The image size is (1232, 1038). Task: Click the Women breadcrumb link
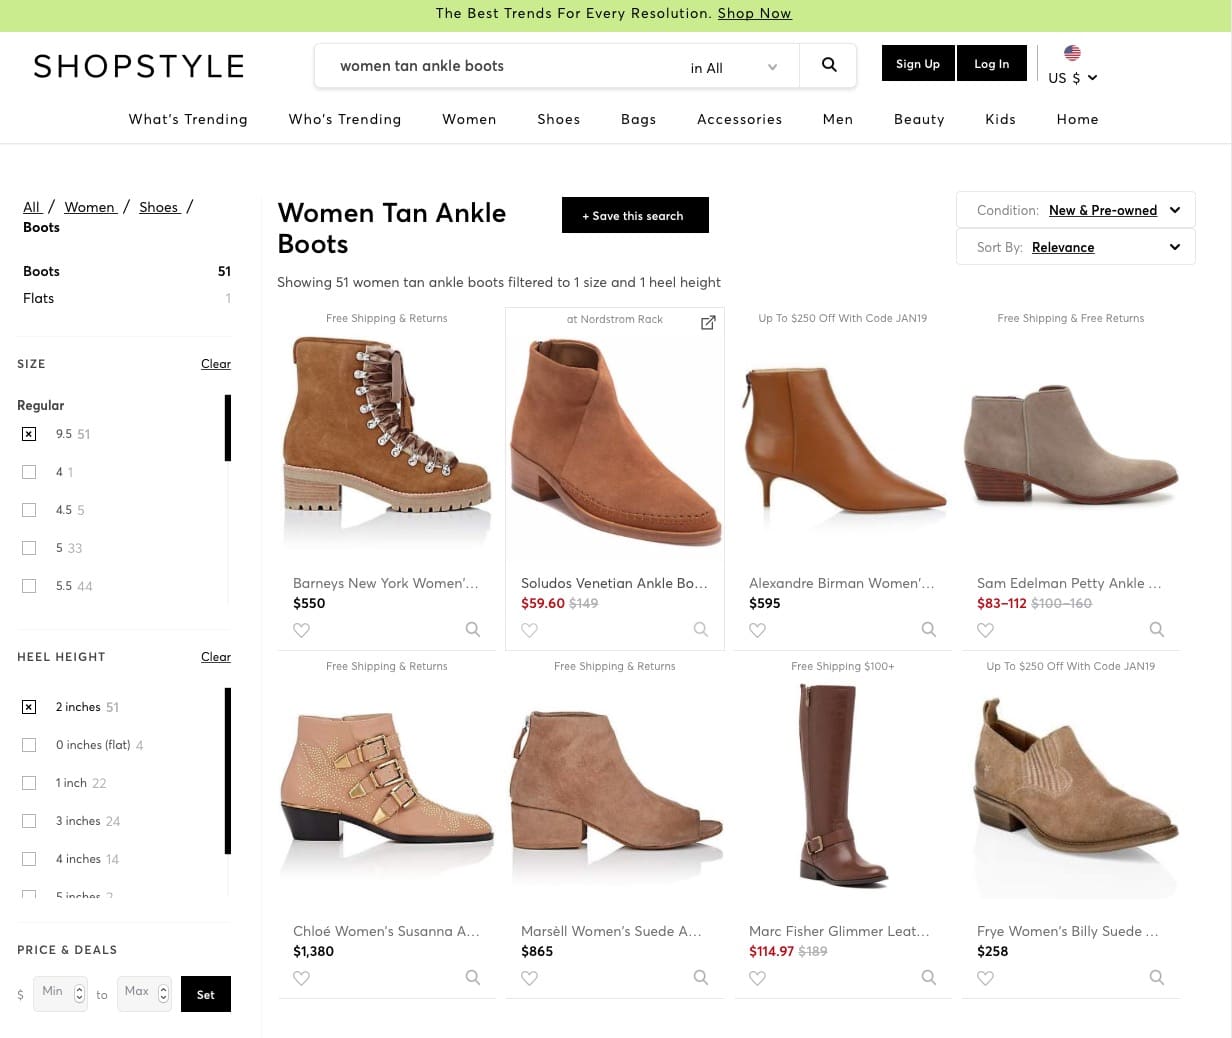coord(90,207)
